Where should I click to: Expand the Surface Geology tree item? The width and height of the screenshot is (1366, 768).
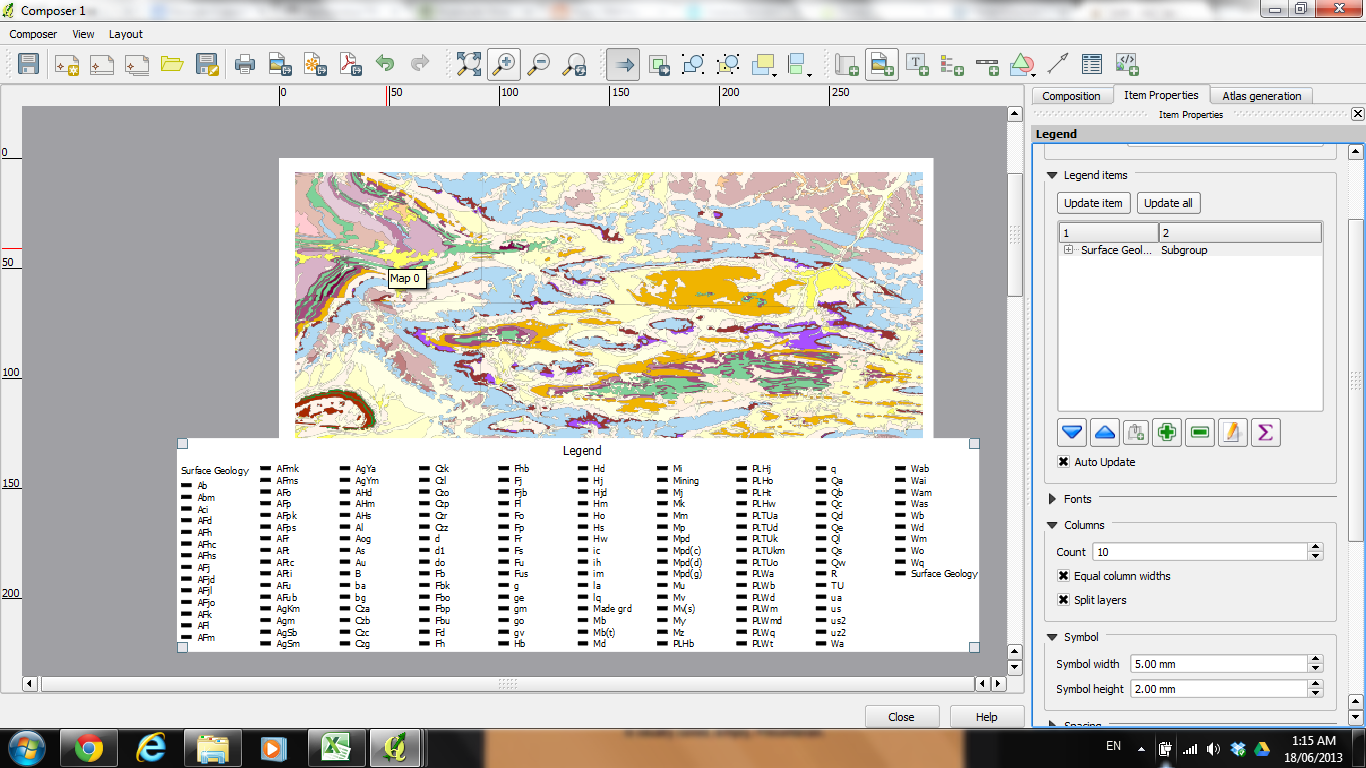(1069, 250)
